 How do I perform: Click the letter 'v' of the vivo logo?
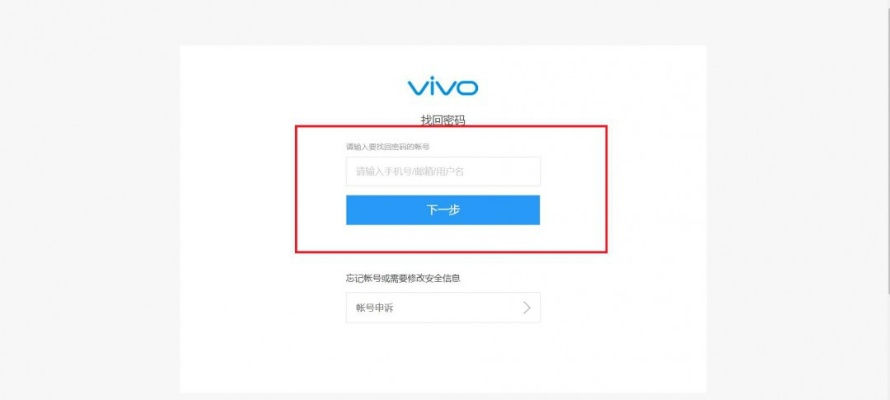(417, 88)
